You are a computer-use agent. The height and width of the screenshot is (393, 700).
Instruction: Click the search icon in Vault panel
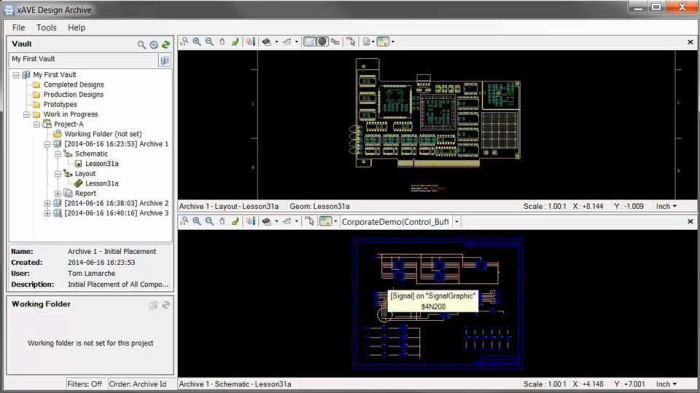(142, 45)
